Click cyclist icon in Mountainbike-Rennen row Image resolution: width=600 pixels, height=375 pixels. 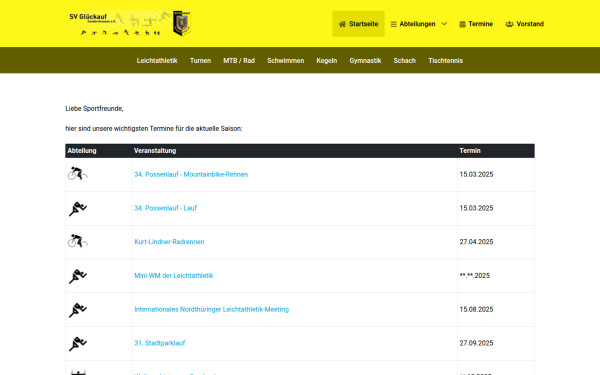pyautogui.click(x=78, y=174)
